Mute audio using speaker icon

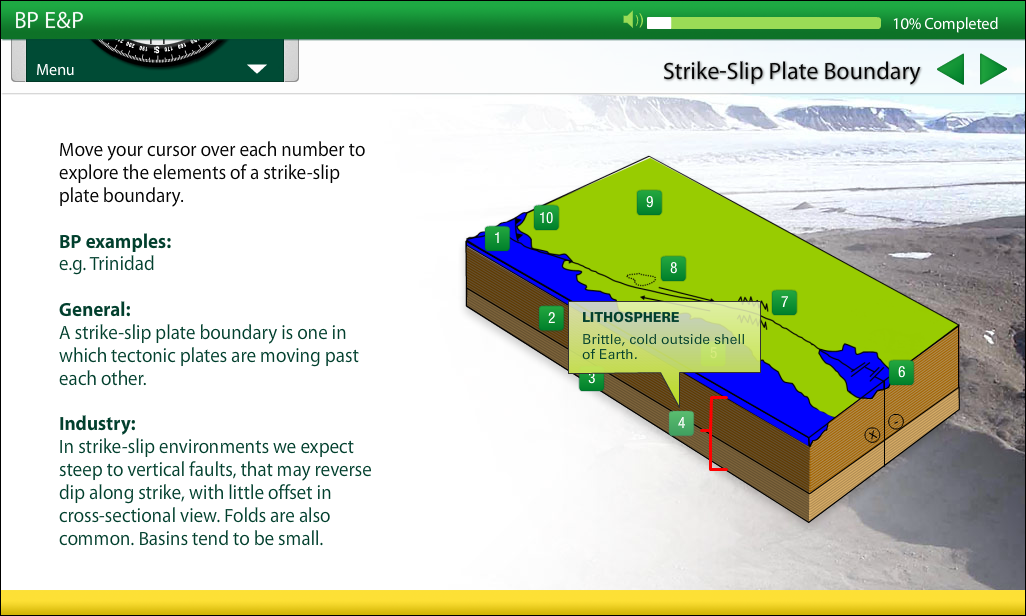click(632, 22)
